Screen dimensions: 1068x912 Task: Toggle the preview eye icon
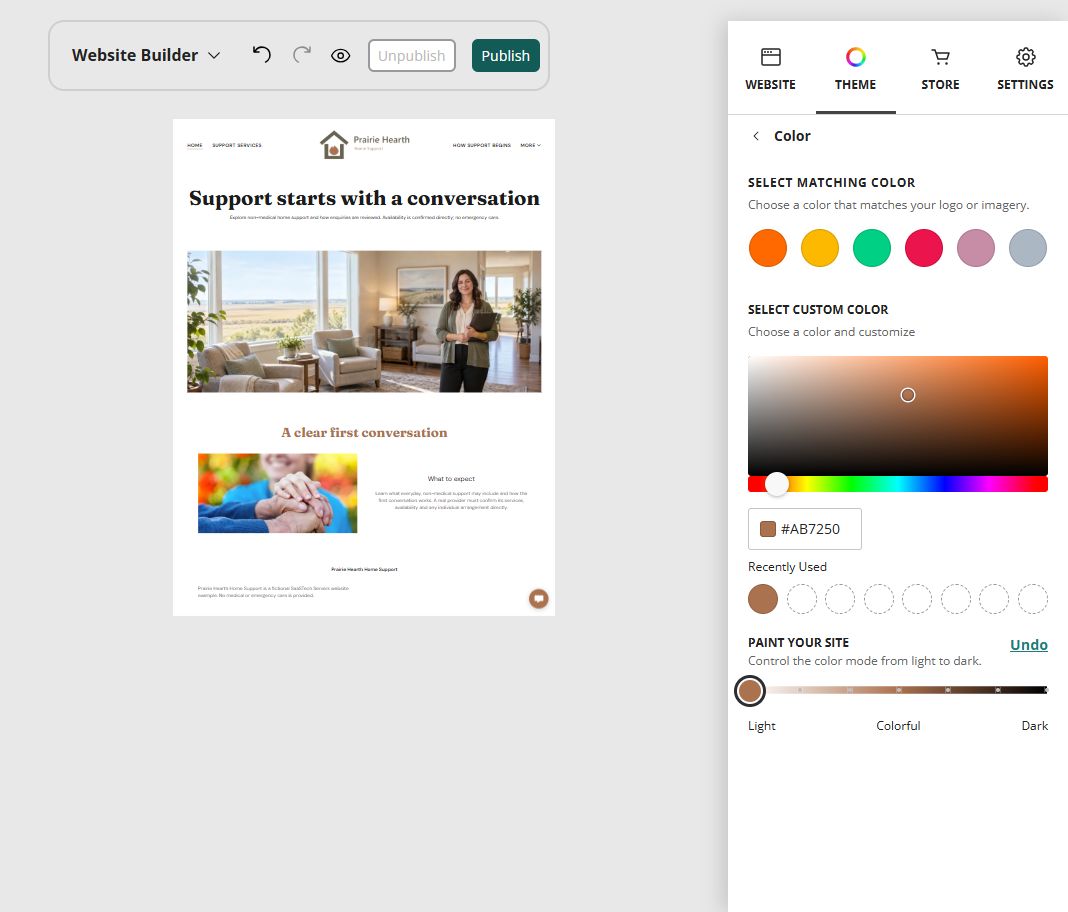coord(341,56)
